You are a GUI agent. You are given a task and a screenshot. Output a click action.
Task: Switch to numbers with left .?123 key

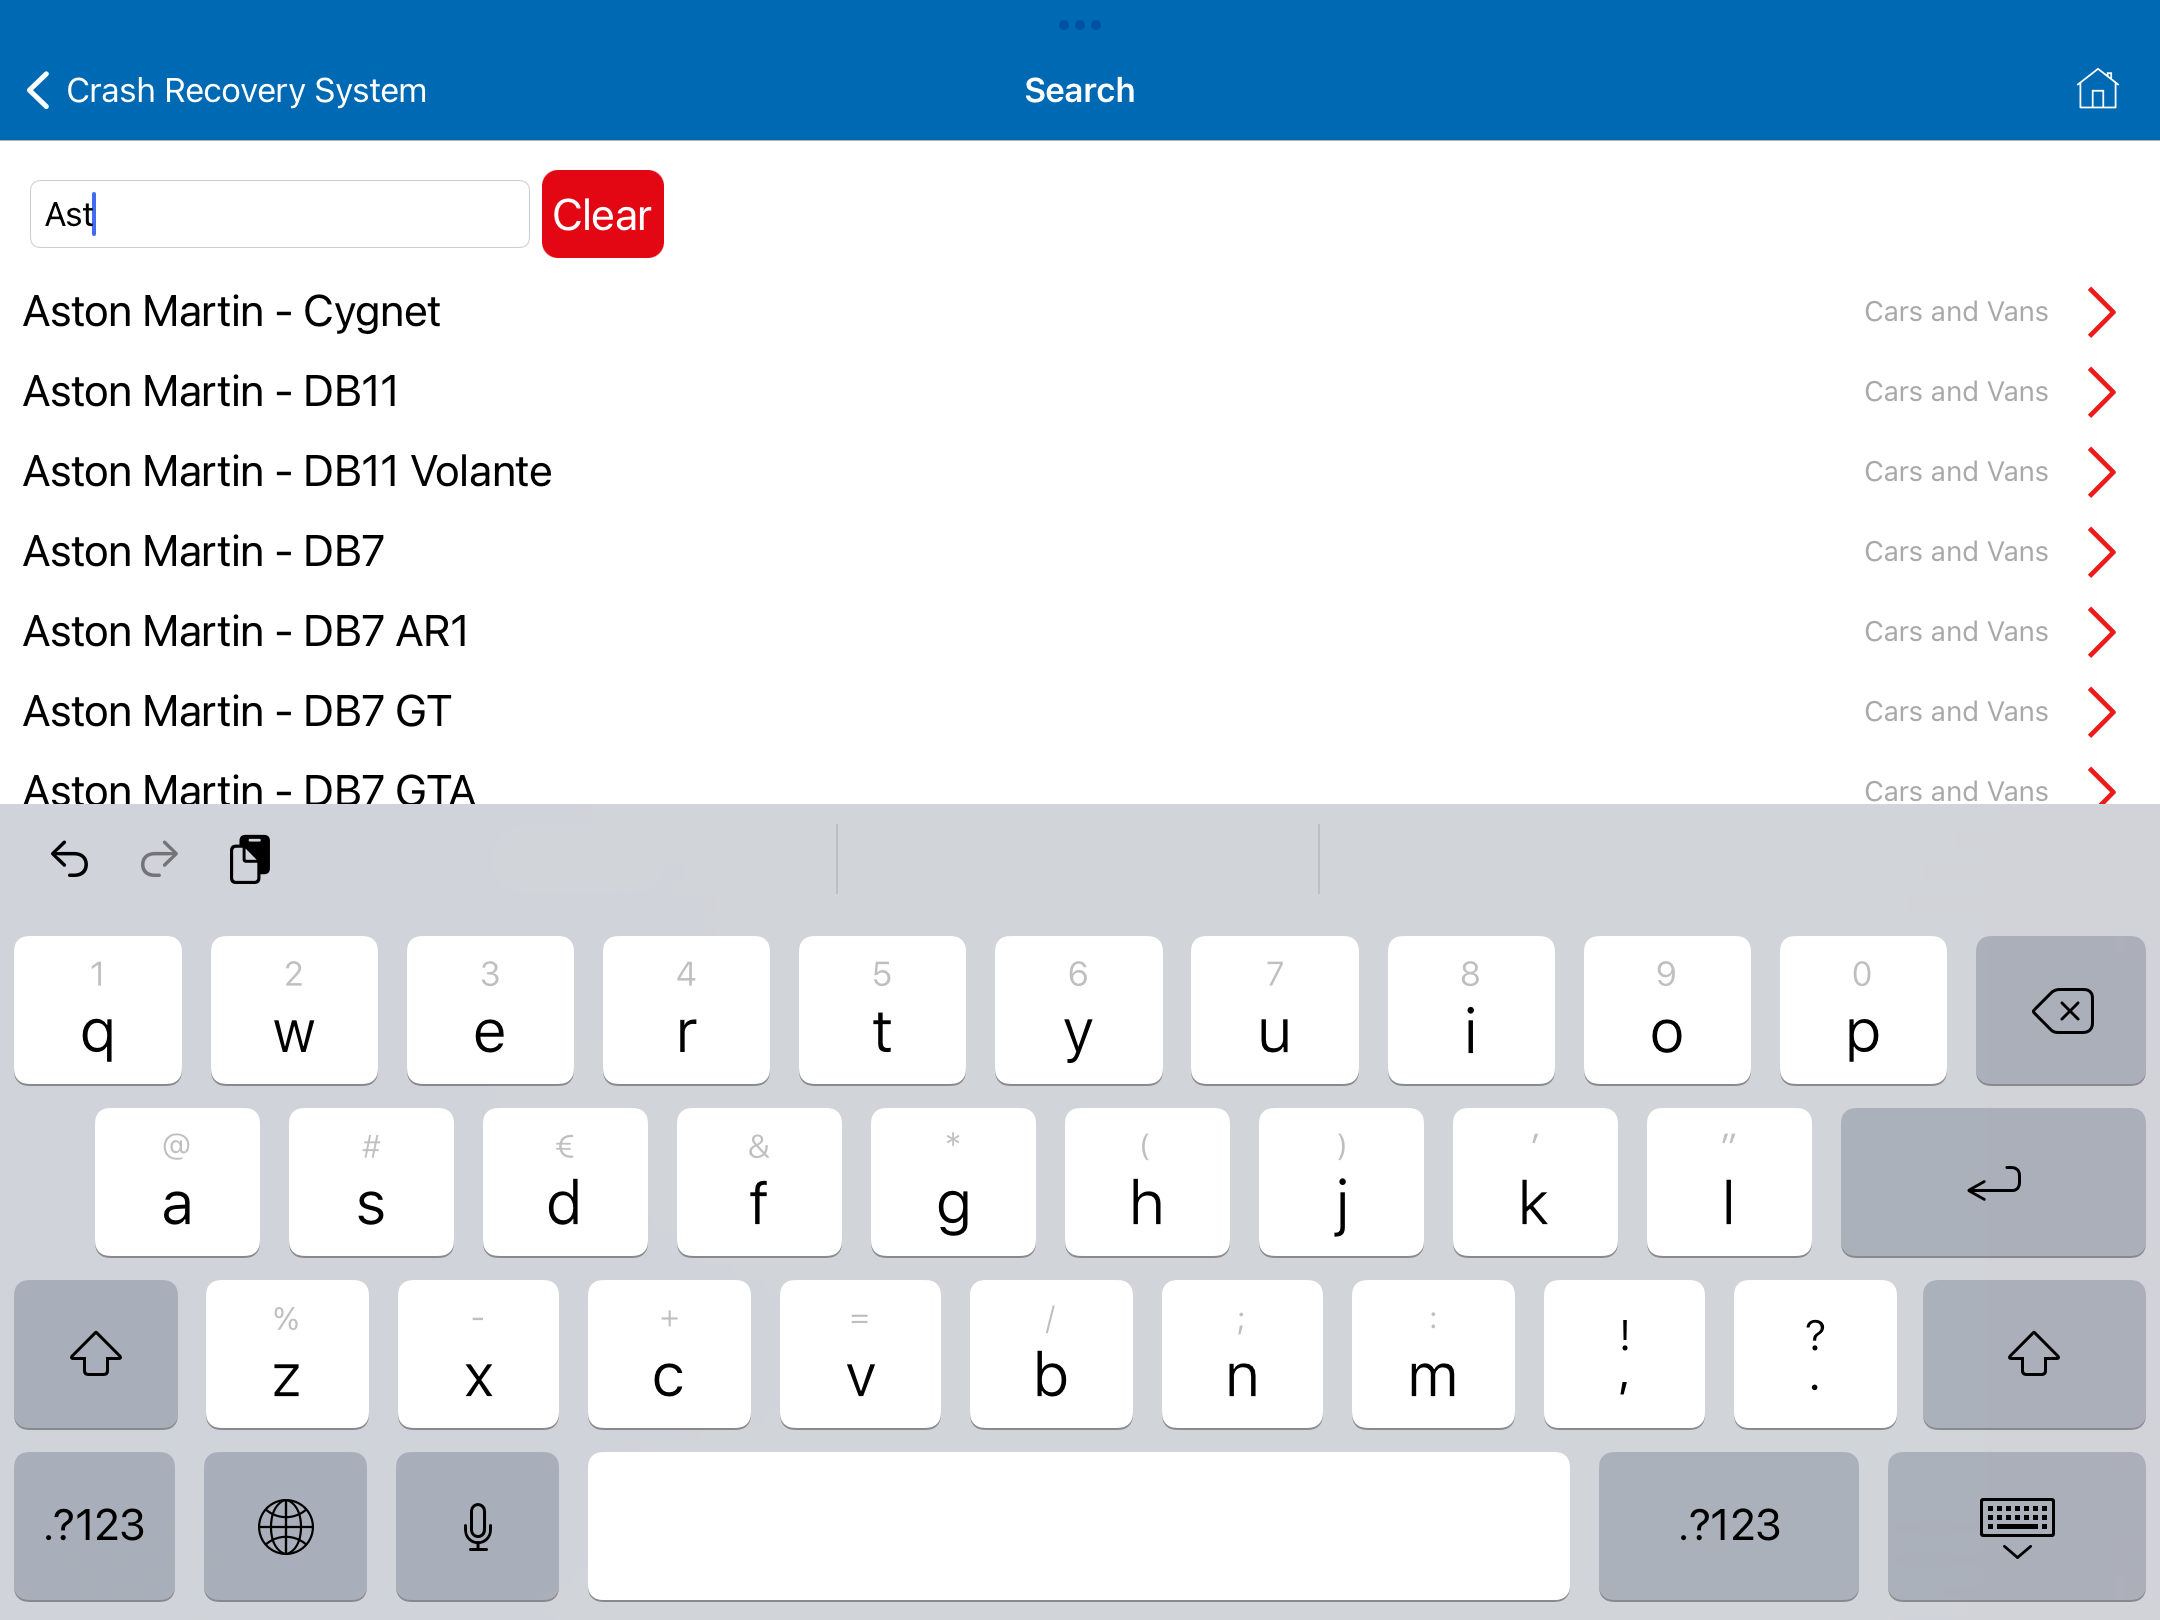coord(95,1526)
